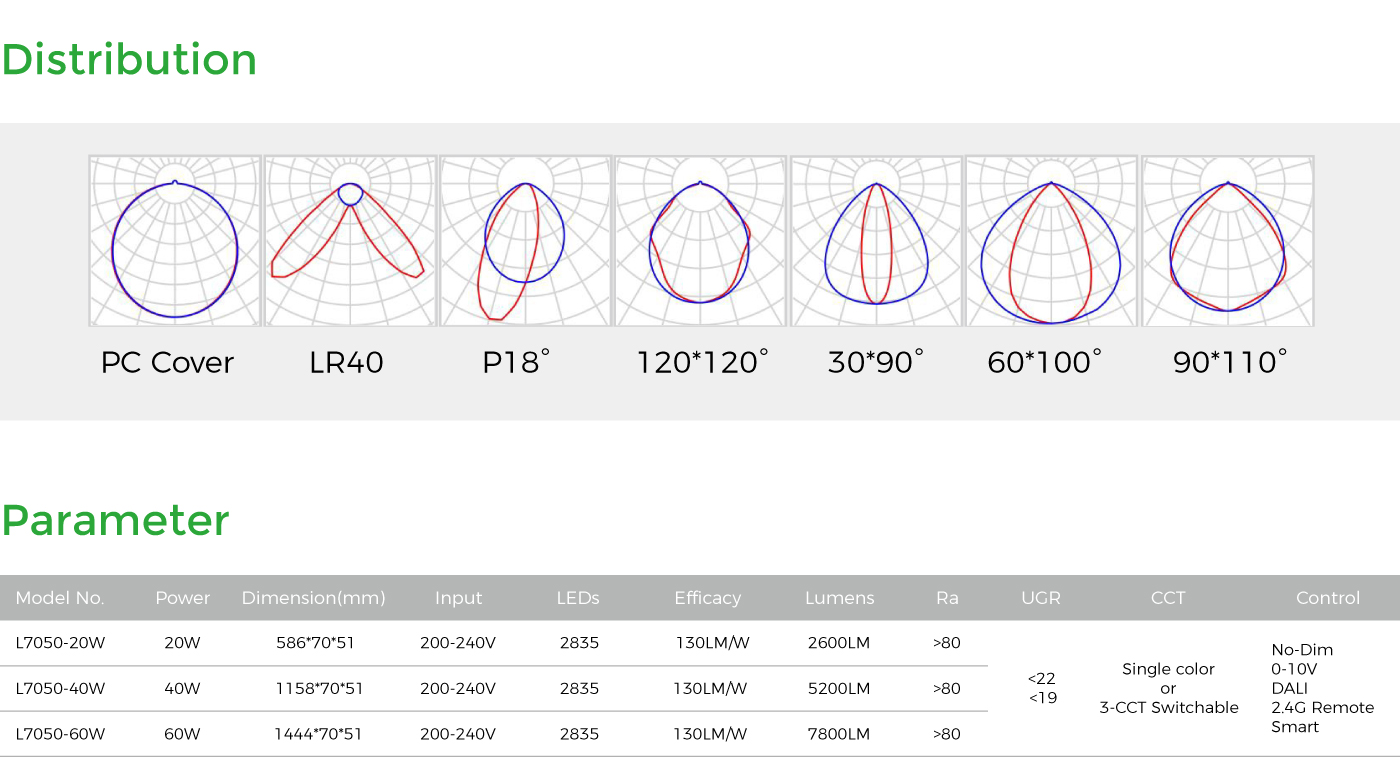Select the L7050-60W model cell
Viewport: 1400px width, 769px height.
(60, 734)
